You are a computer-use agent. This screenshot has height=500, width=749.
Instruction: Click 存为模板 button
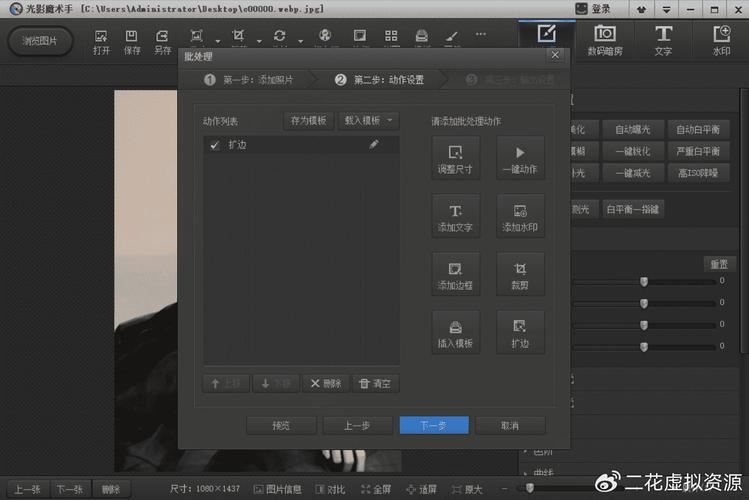point(308,121)
